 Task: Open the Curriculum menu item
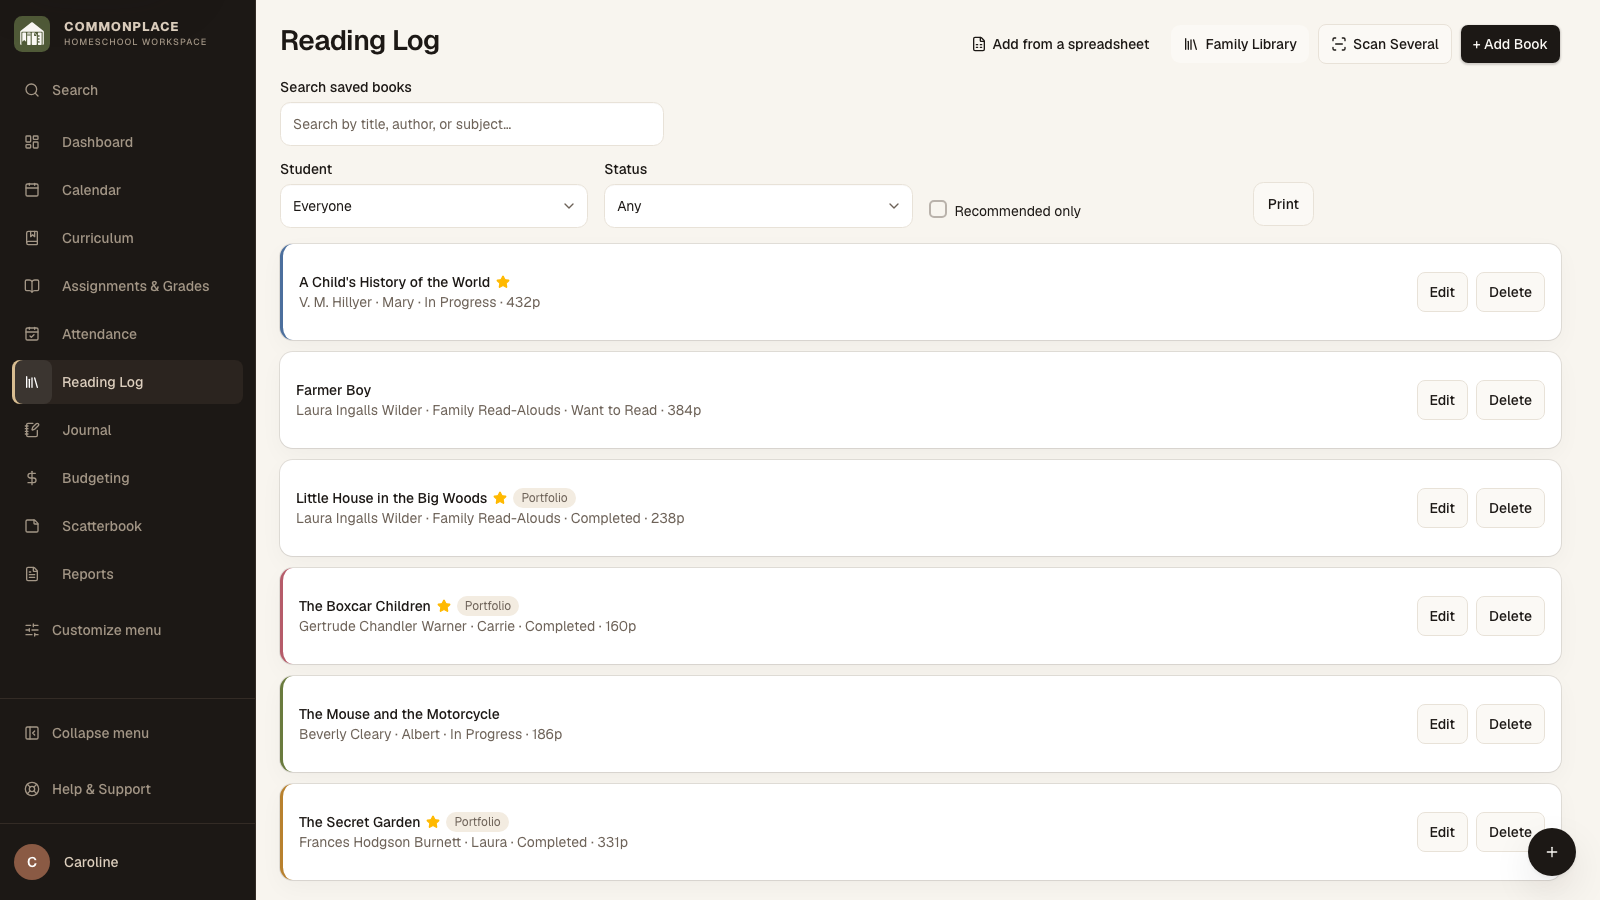pyautogui.click(x=128, y=238)
